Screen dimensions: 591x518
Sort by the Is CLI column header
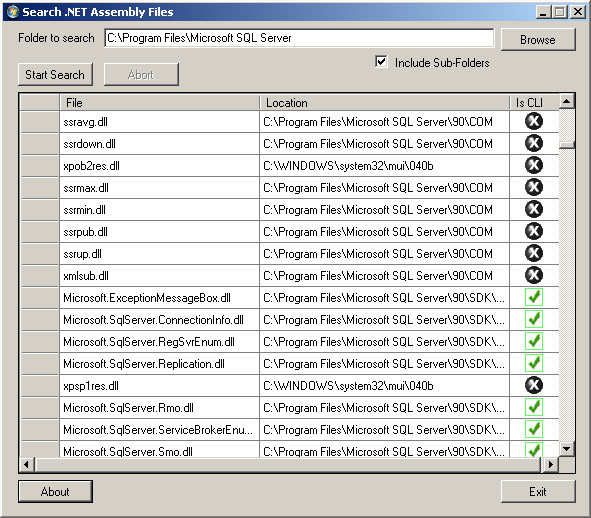(534, 103)
